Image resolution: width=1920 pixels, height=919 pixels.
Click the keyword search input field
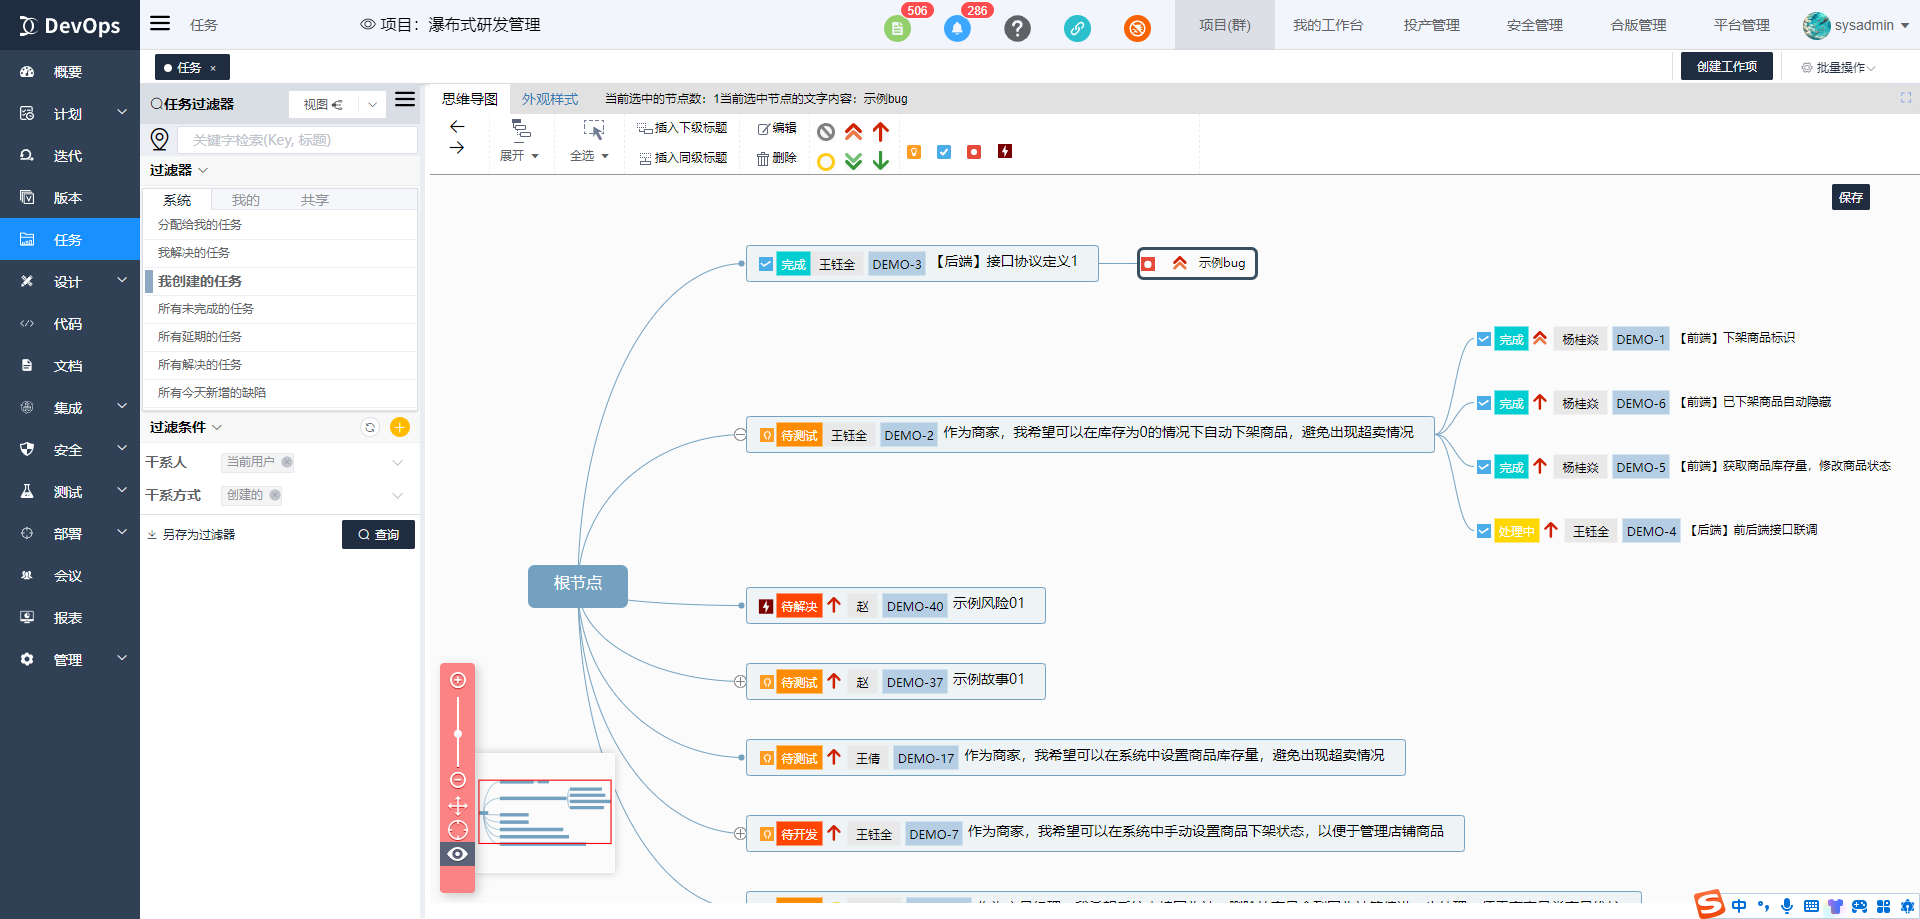tap(298, 140)
